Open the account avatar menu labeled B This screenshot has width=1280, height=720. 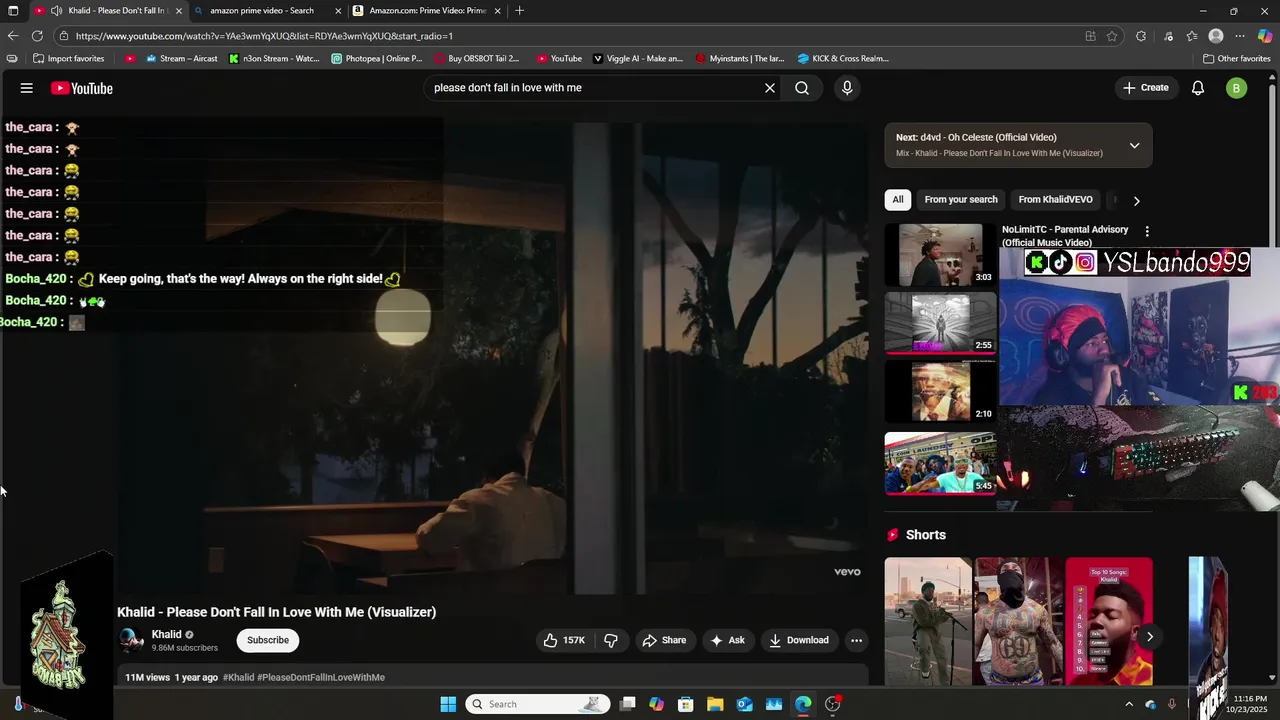[1236, 88]
